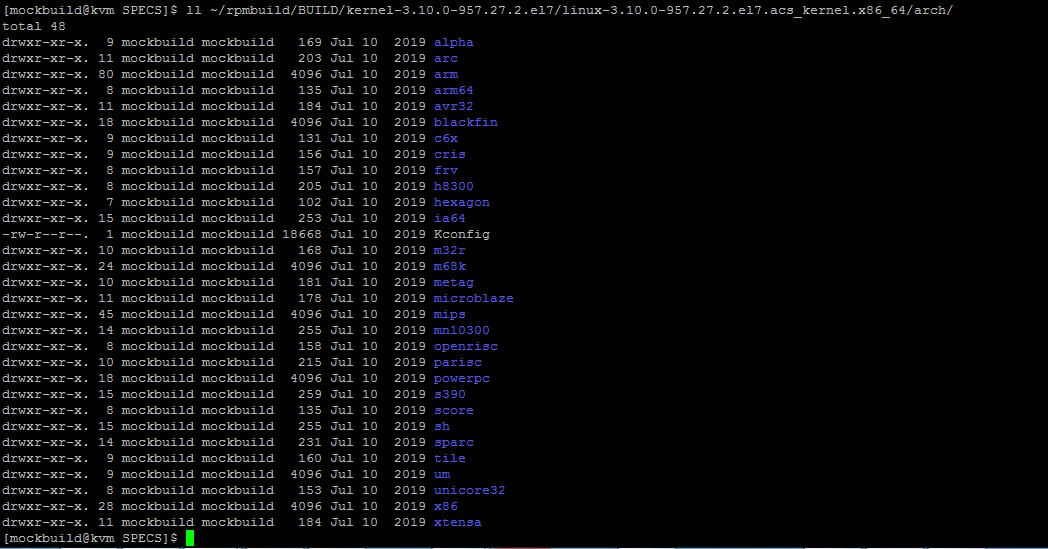Click the ia64 directory name
This screenshot has height=549, width=1048.
(x=449, y=219)
